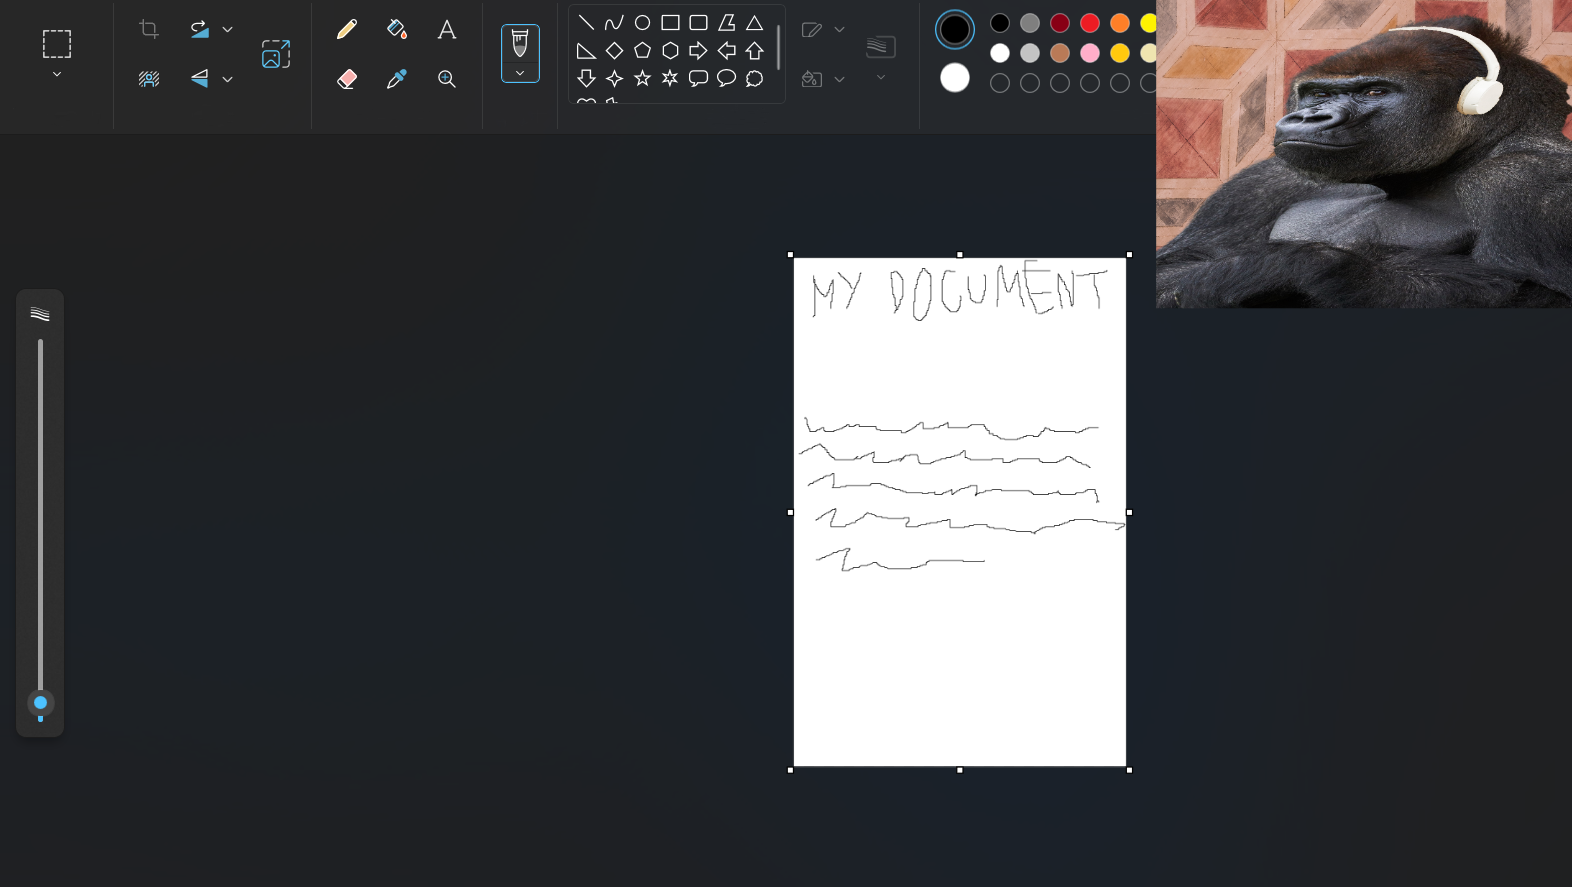1572x887 pixels.
Task: Select the Fill bucket tool
Action: [x=397, y=29]
